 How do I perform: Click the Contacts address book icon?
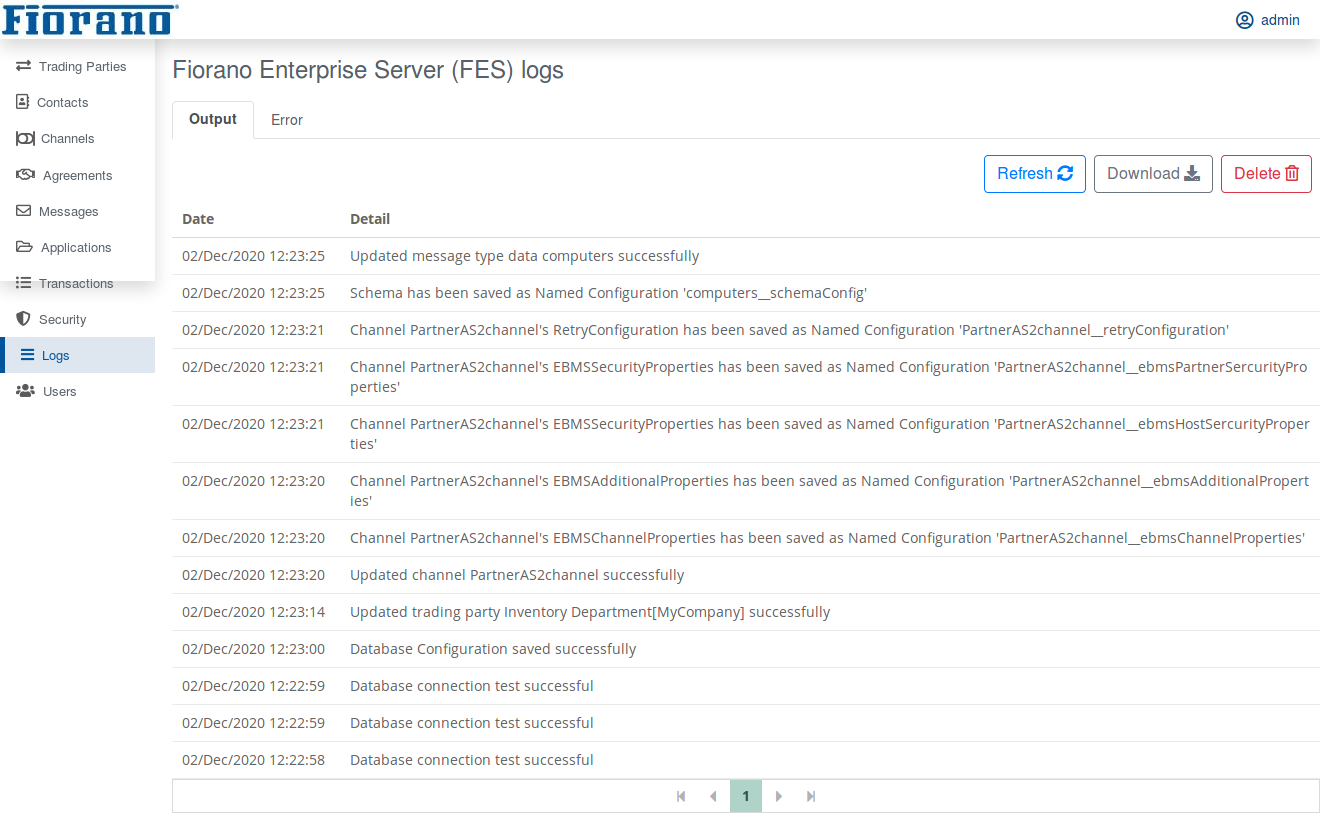pyautogui.click(x=23, y=102)
